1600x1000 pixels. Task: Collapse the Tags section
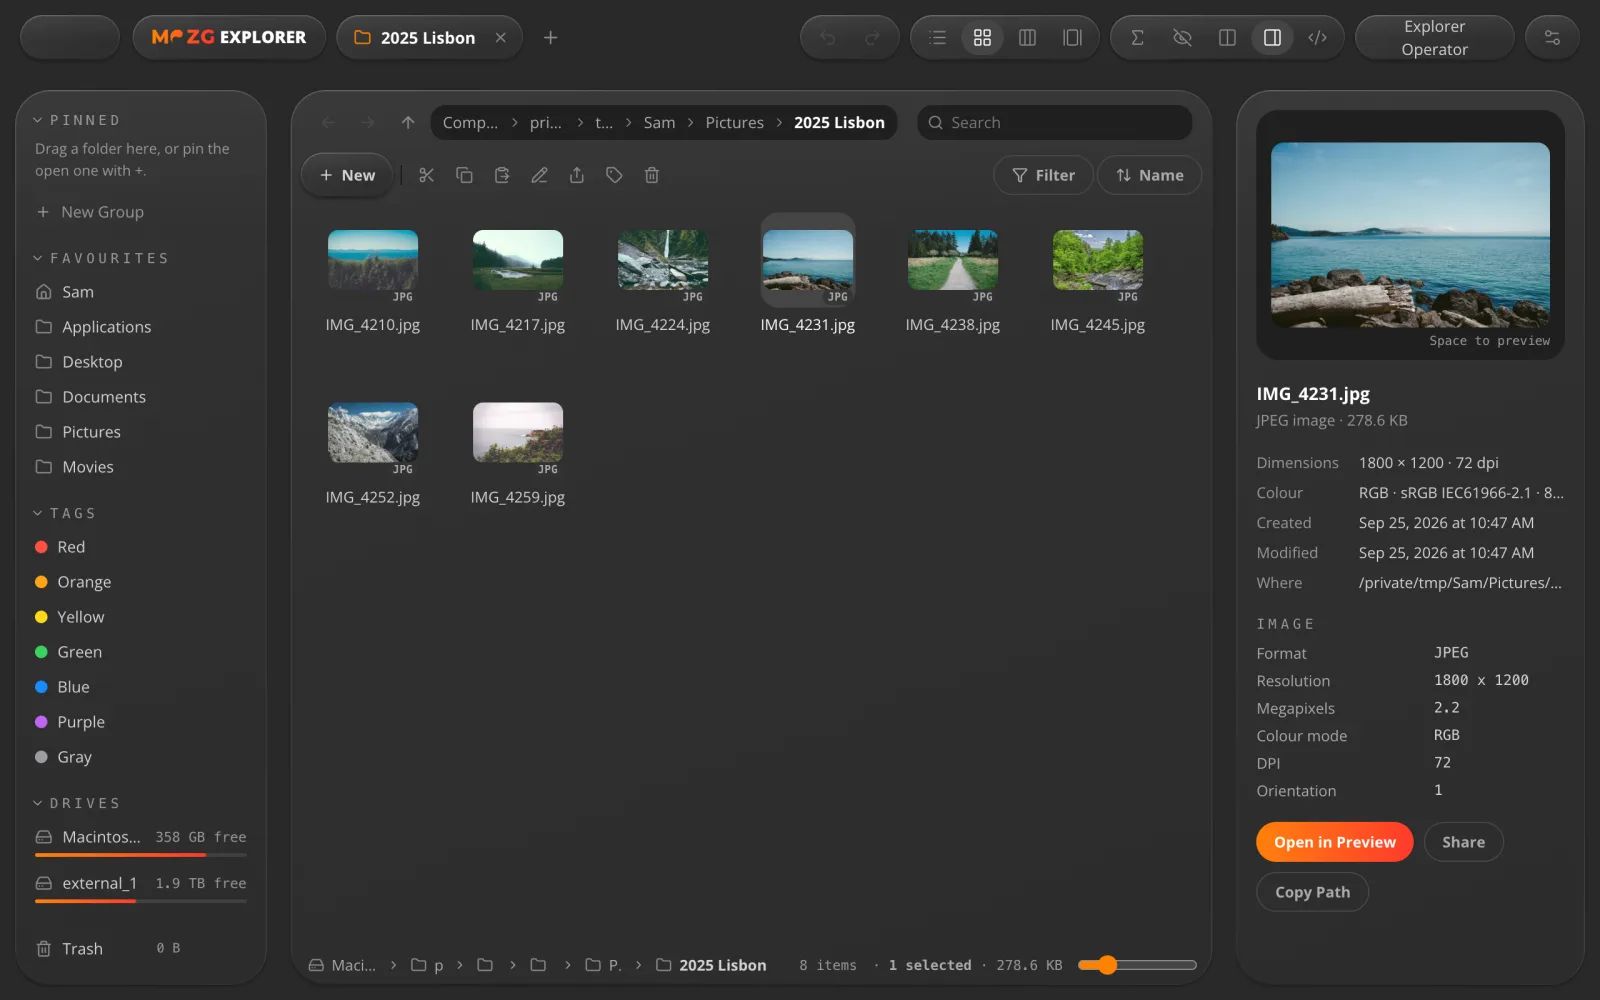[x=65, y=513]
